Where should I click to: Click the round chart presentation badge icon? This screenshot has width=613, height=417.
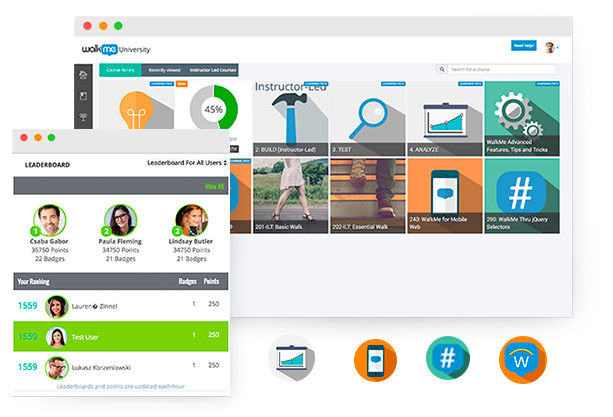(x=292, y=358)
